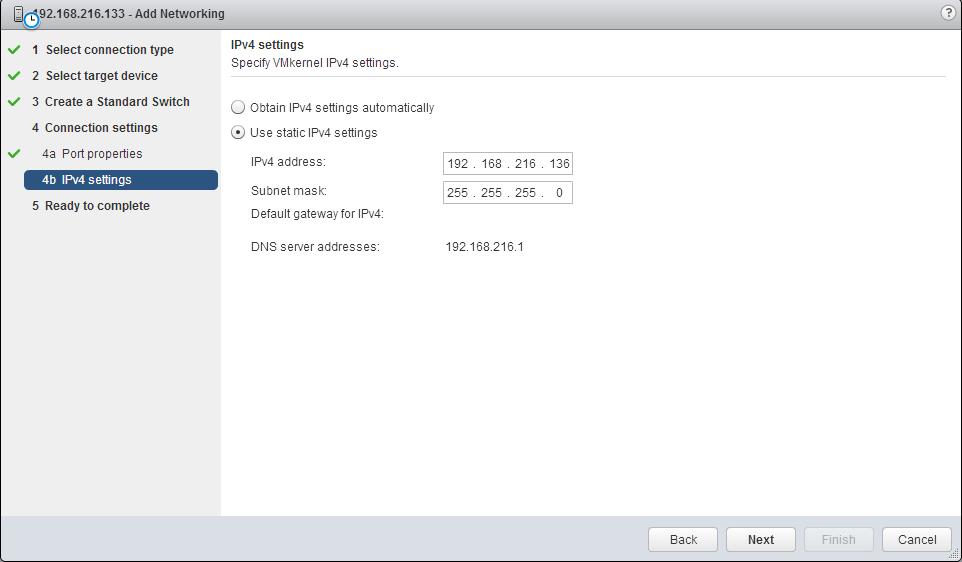Image resolution: width=962 pixels, height=562 pixels.
Task: Click subnet mask first octet 255
Action: pyautogui.click(x=458, y=193)
